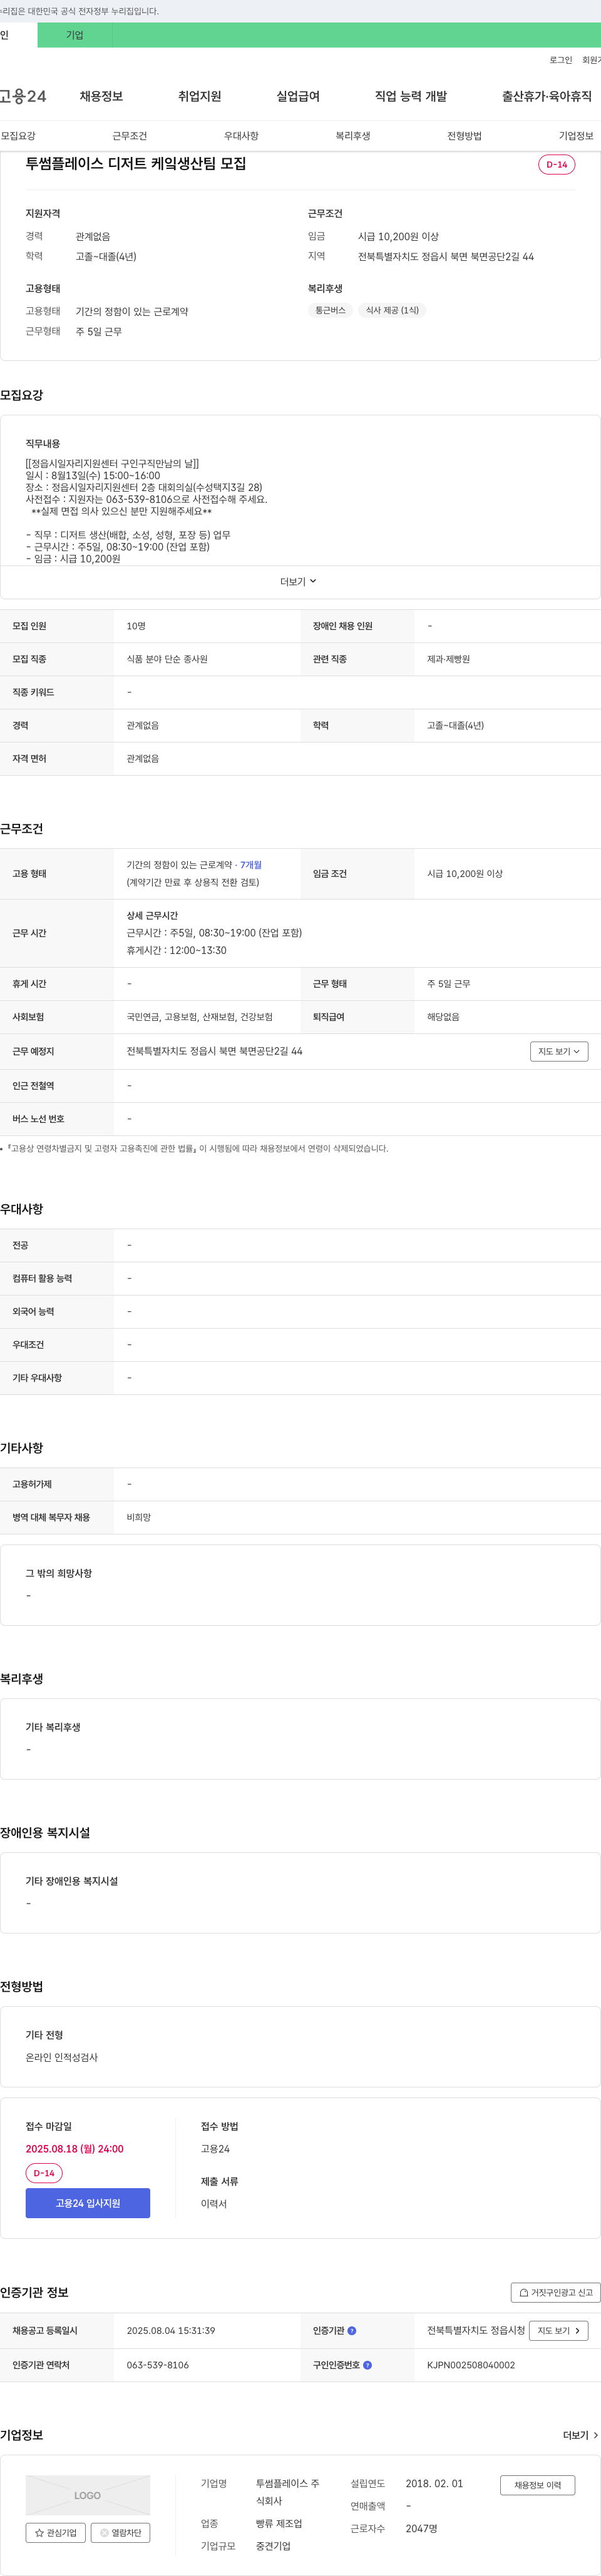This screenshot has width=601, height=2576.
Task: Click deadline 2025.08.18 (월) 24:00
Action: (x=75, y=2149)
